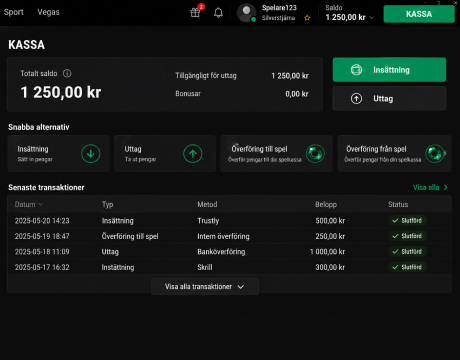Click the gold star loyalty icon
Image resolution: width=460 pixels, height=360 pixels.
(x=307, y=18)
